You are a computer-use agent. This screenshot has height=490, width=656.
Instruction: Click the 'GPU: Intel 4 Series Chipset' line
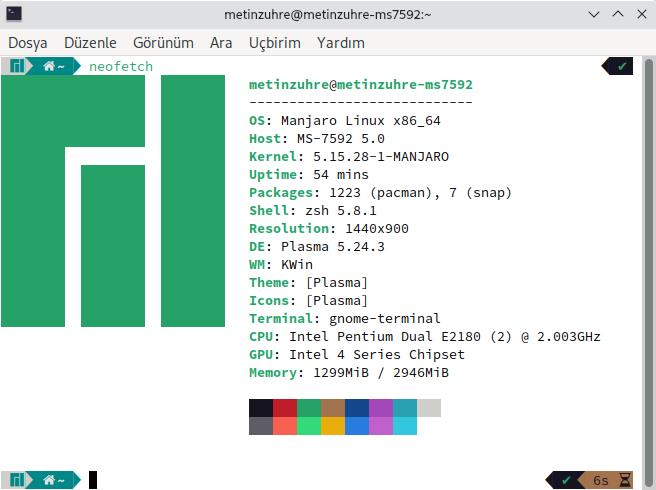pos(357,355)
